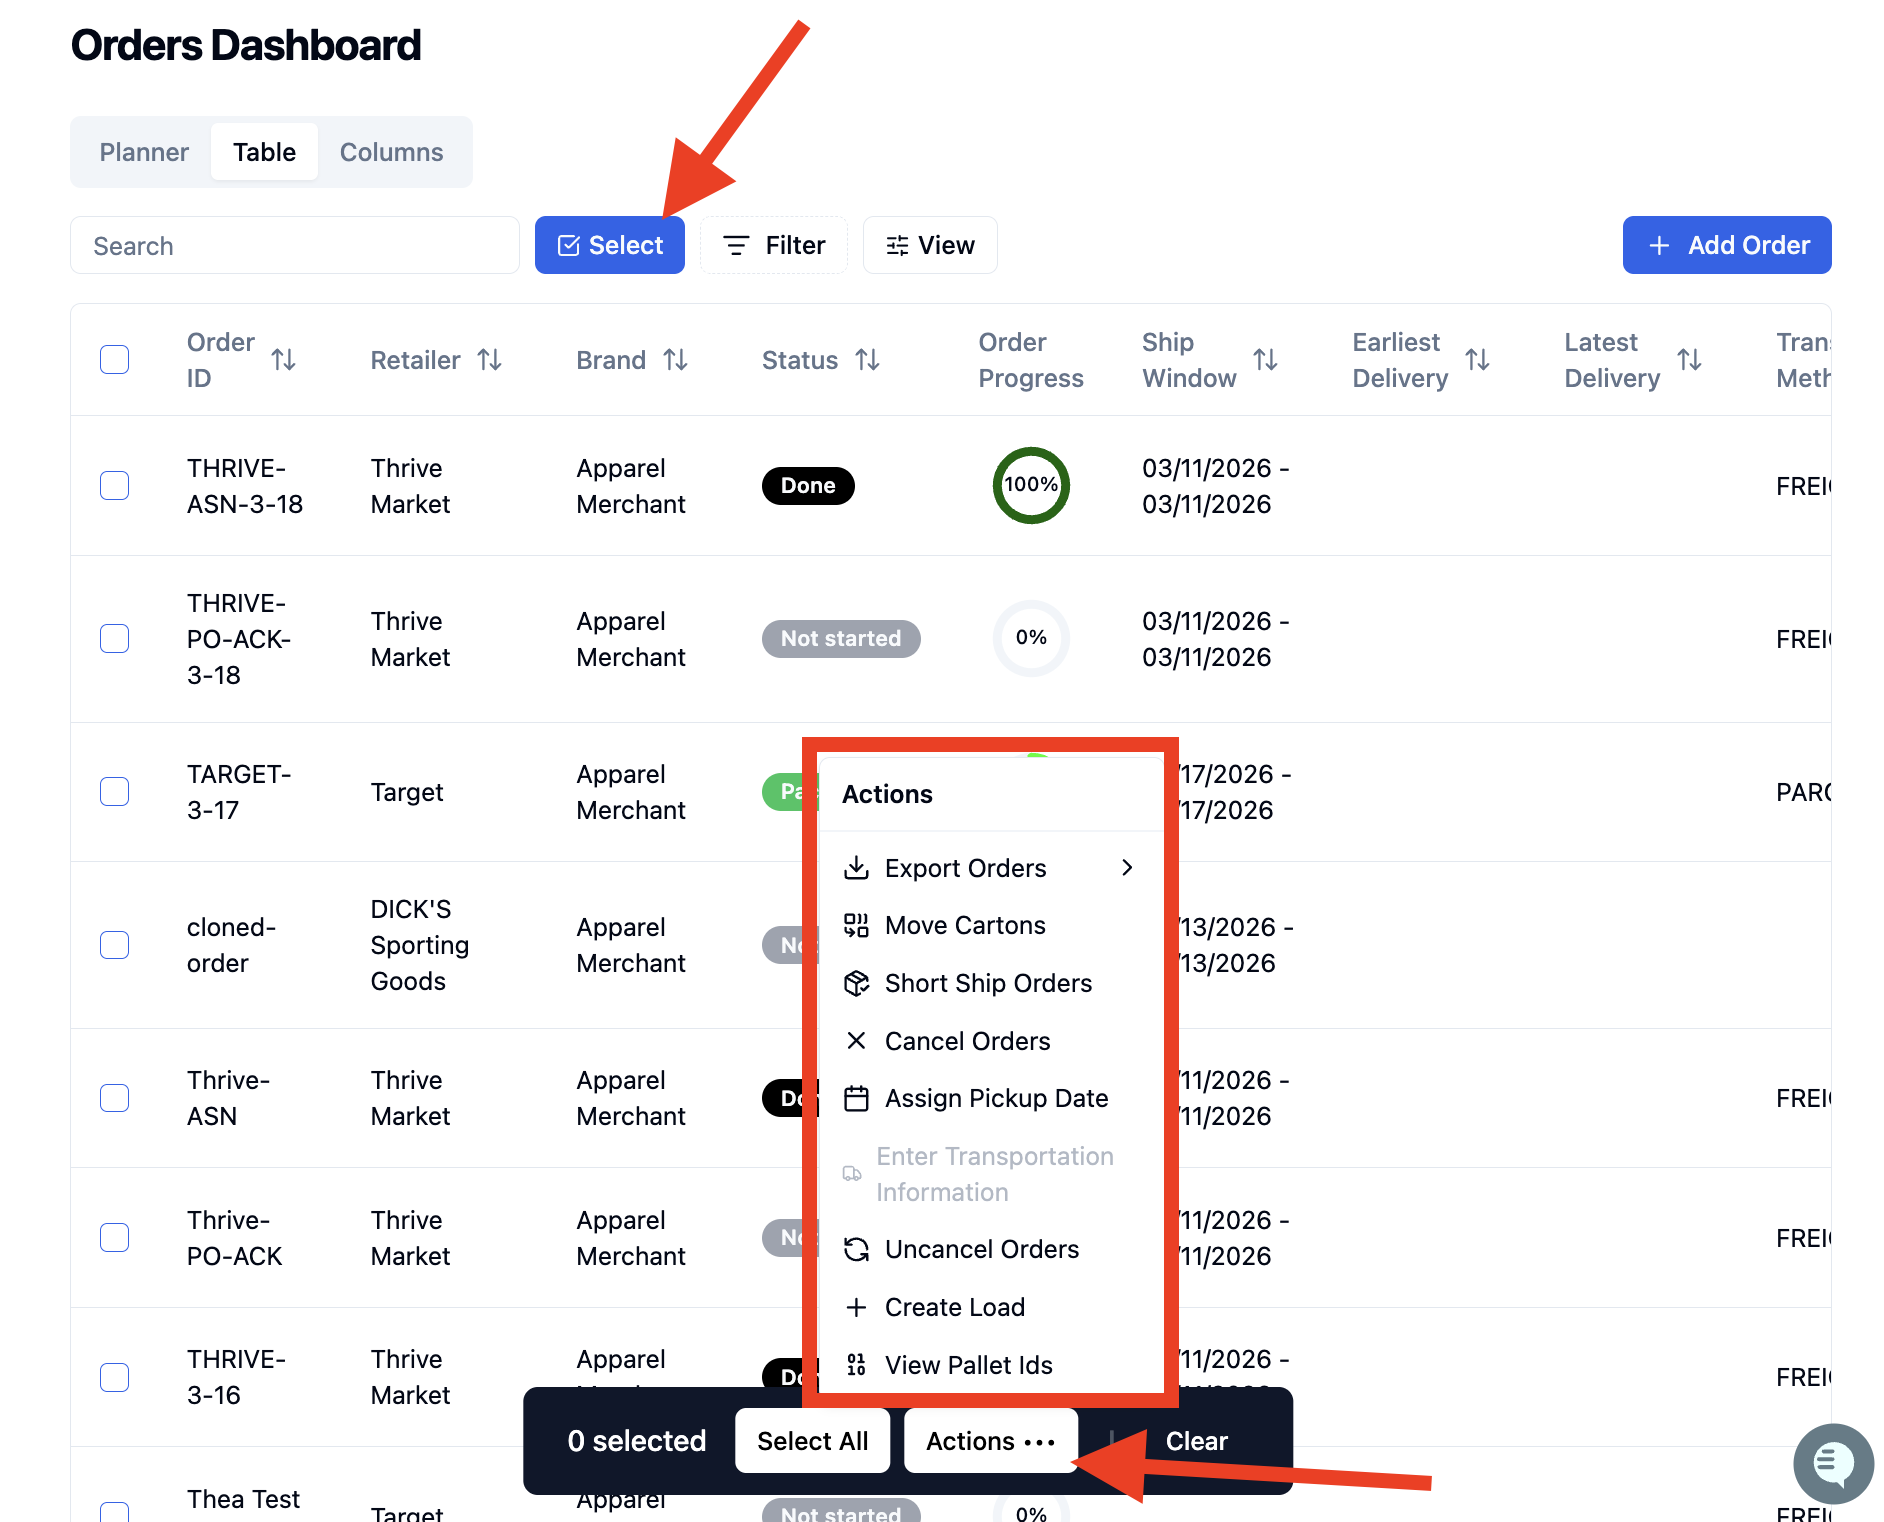Sort by Brand column arrows
The height and width of the screenshot is (1522, 1884).
[x=675, y=360]
